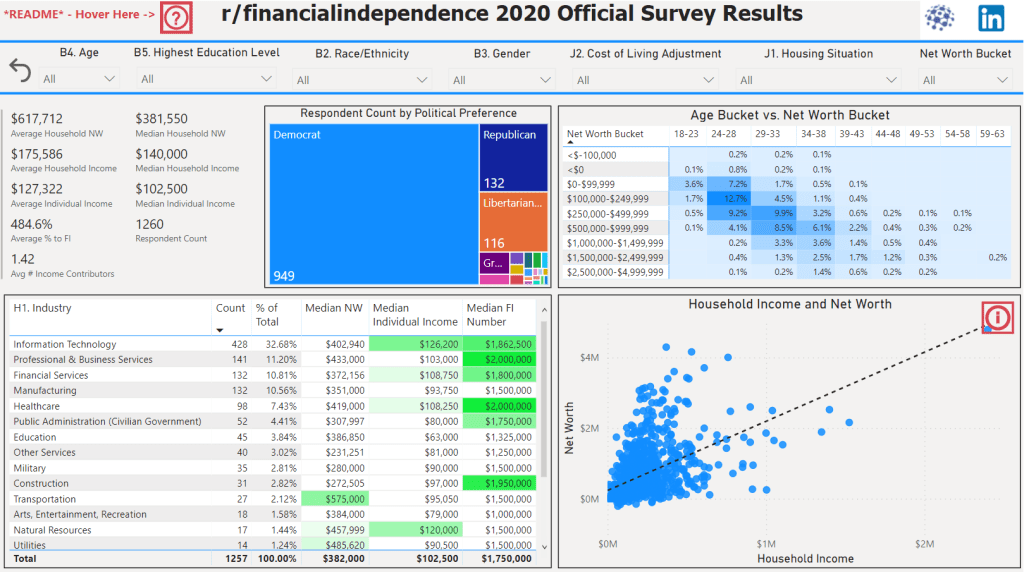Open the Net Worth Bucket filter dropdown
The image size is (1024, 572).
tap(965, 80)
